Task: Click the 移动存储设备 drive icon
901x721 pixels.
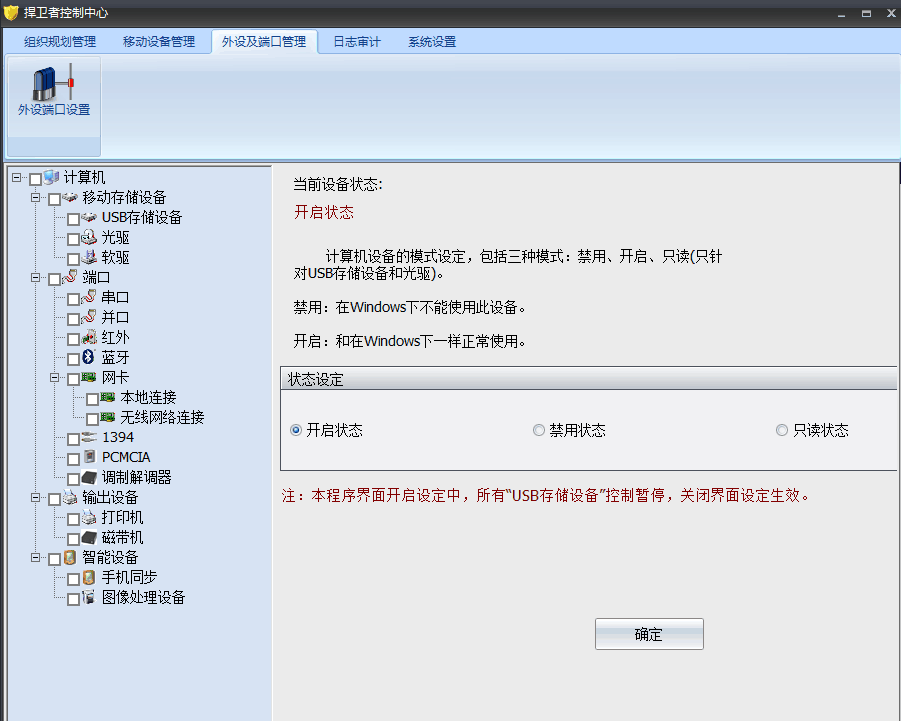Action: [70, 198]
